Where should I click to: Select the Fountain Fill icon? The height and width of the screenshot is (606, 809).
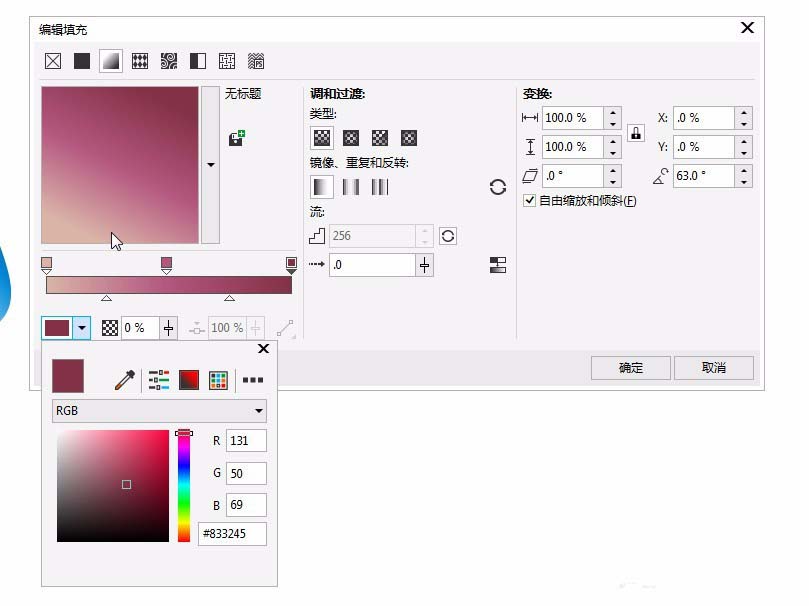(111, 61)
